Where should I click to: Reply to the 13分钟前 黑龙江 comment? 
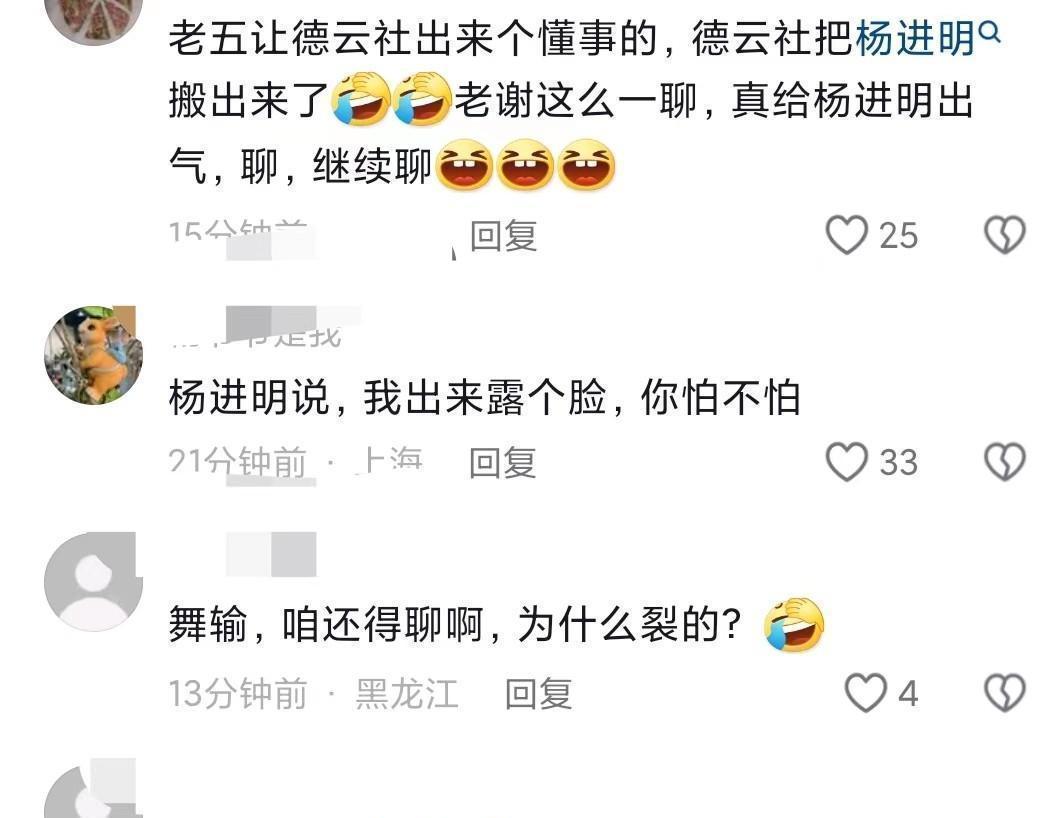539,694
